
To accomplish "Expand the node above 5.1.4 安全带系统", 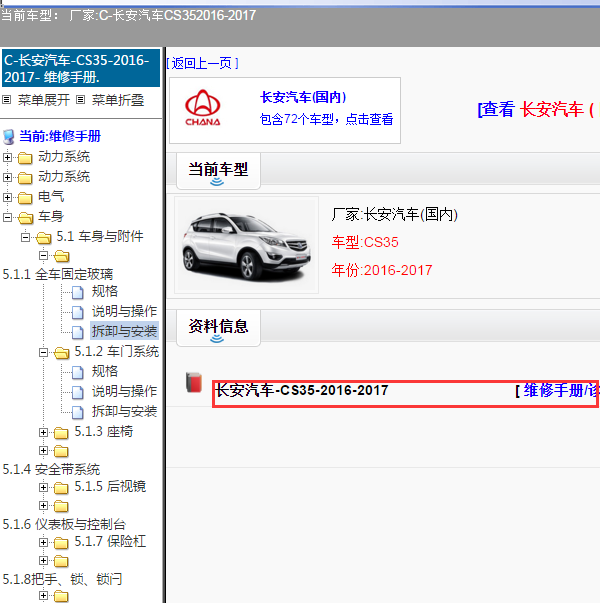I will coord(43,450).
